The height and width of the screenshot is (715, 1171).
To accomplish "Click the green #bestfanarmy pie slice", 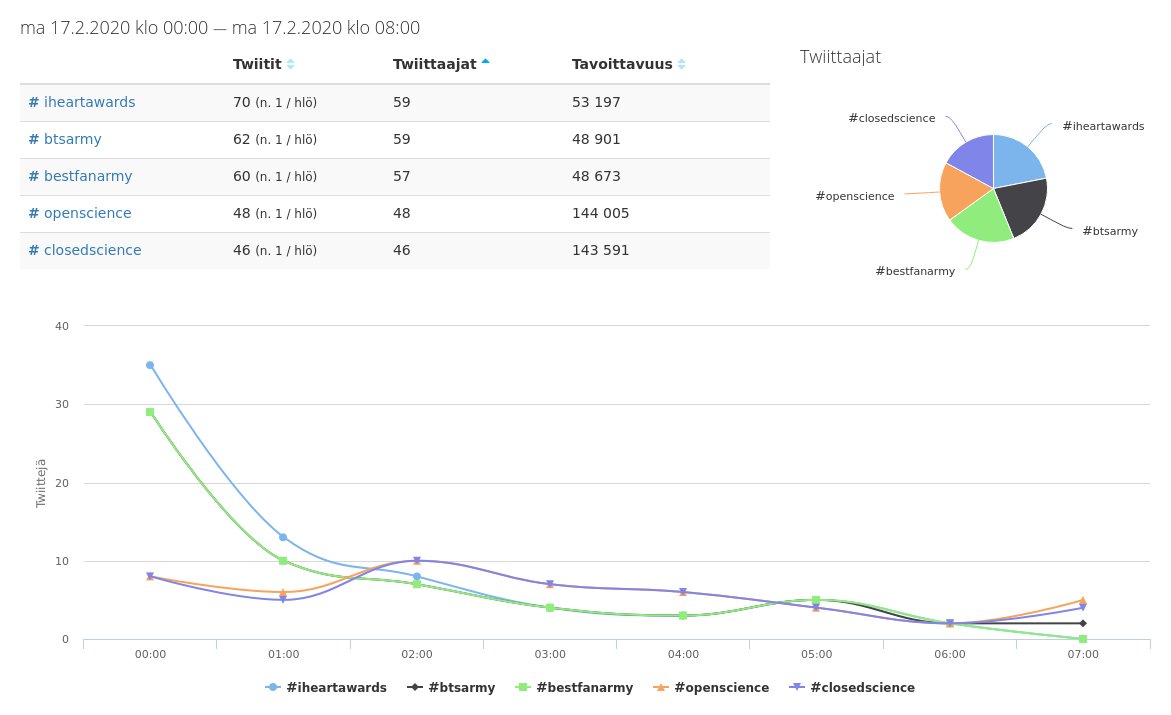I will [983, 218].
